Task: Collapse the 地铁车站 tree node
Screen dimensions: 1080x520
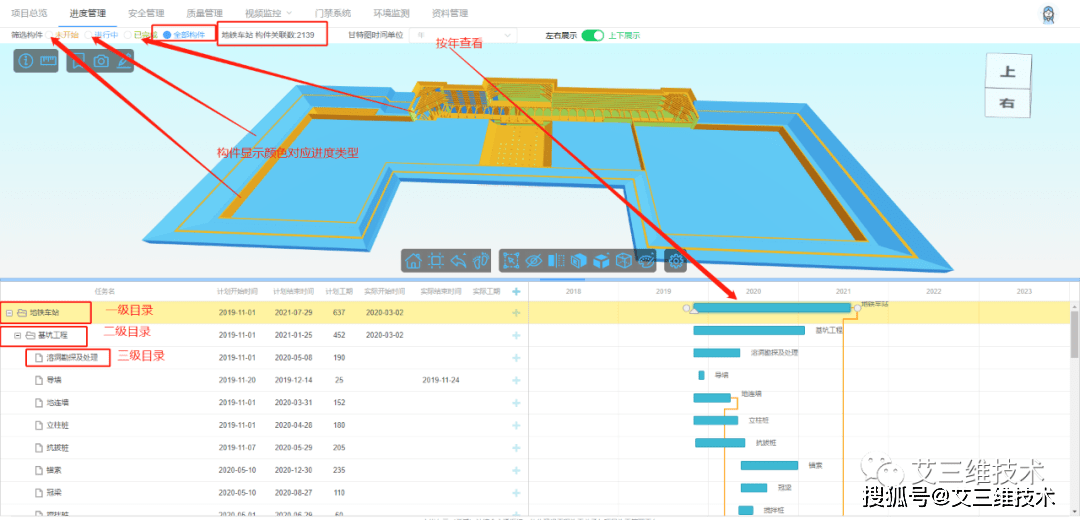Action: 9,312
